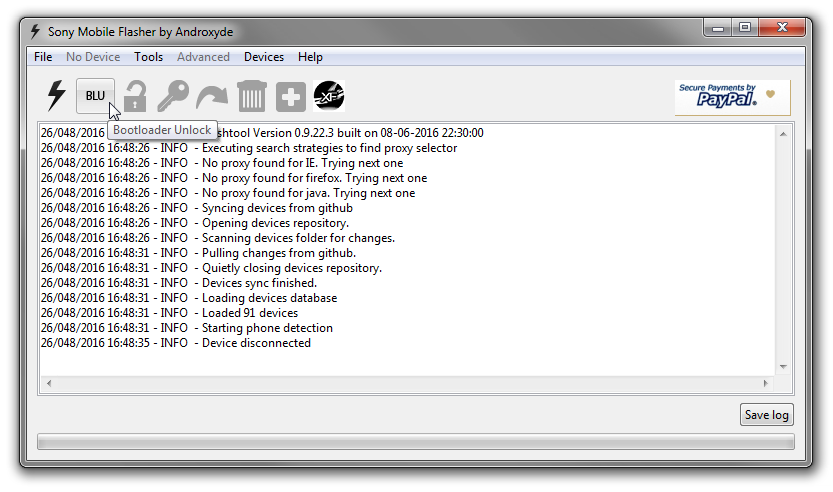Screen dimensions: 833x492
Task: Select log line 'Opening devices repository.'
Action: [195, 223]
